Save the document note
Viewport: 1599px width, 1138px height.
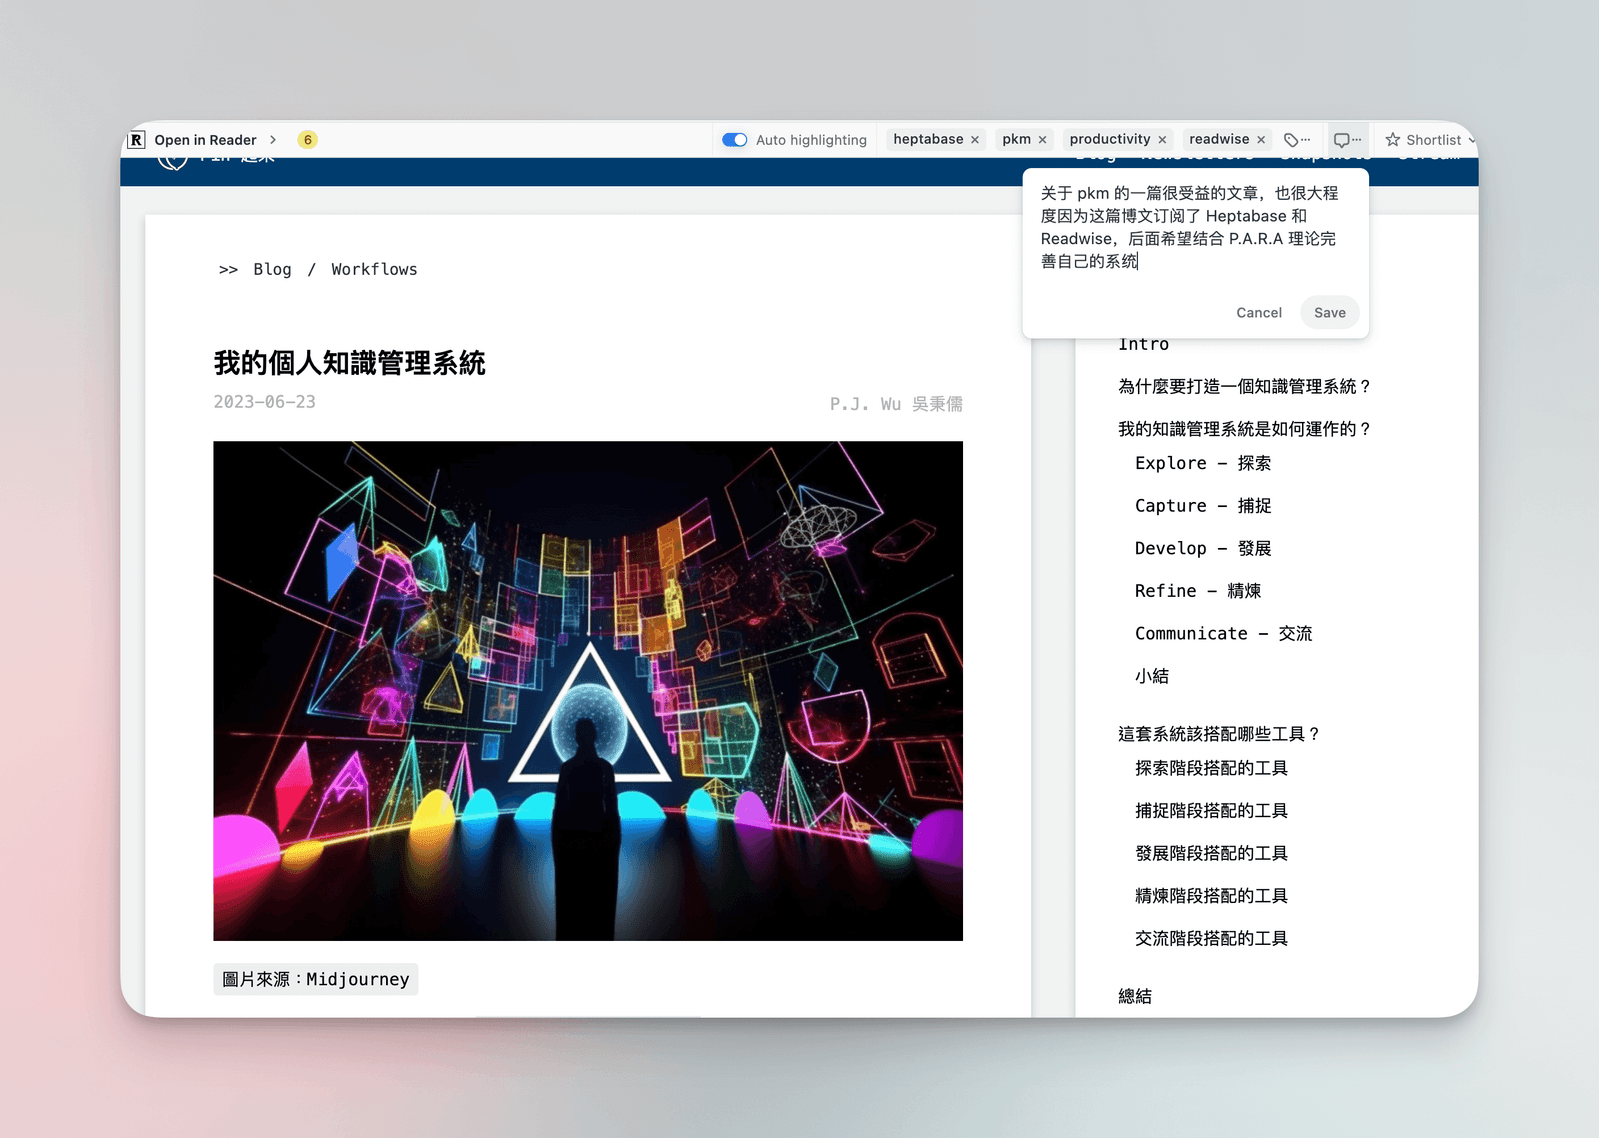point(1330,313)
